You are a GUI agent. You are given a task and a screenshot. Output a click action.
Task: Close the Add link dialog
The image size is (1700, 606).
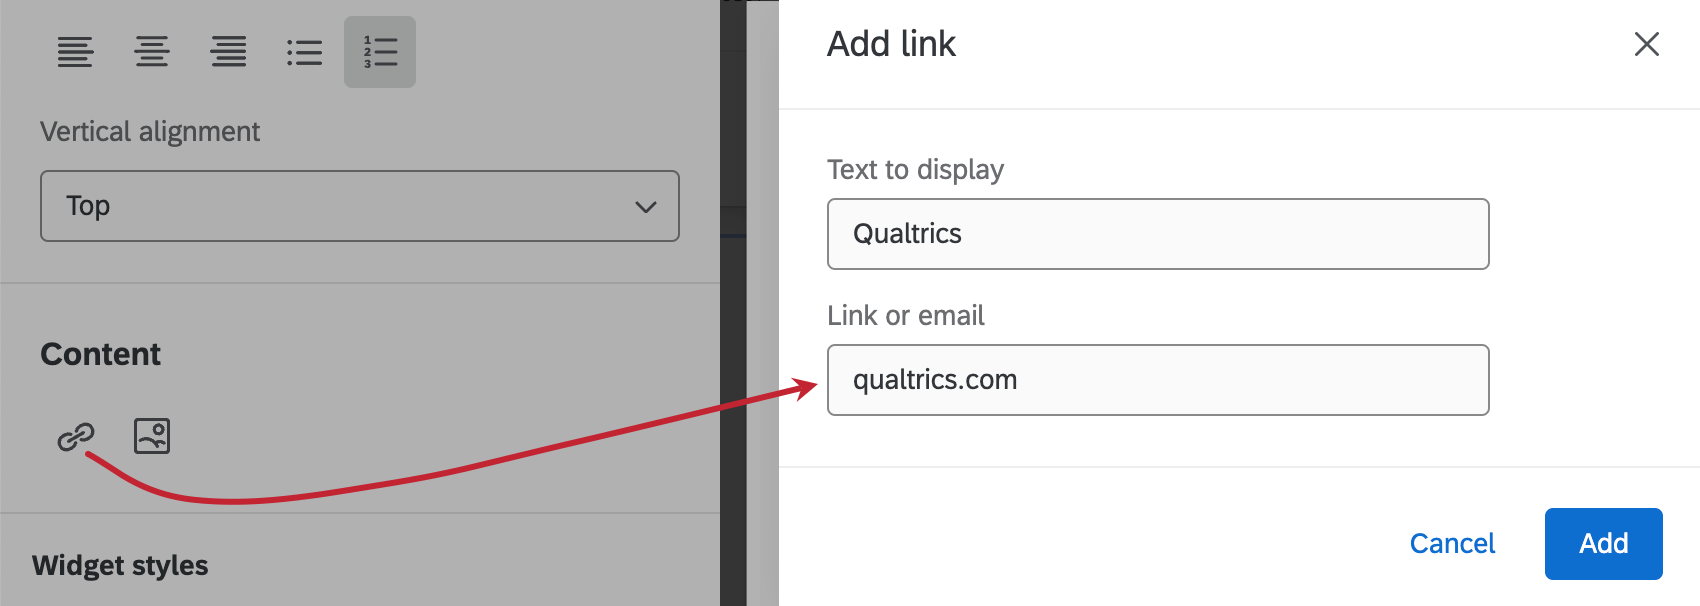tap(1646, 44)
